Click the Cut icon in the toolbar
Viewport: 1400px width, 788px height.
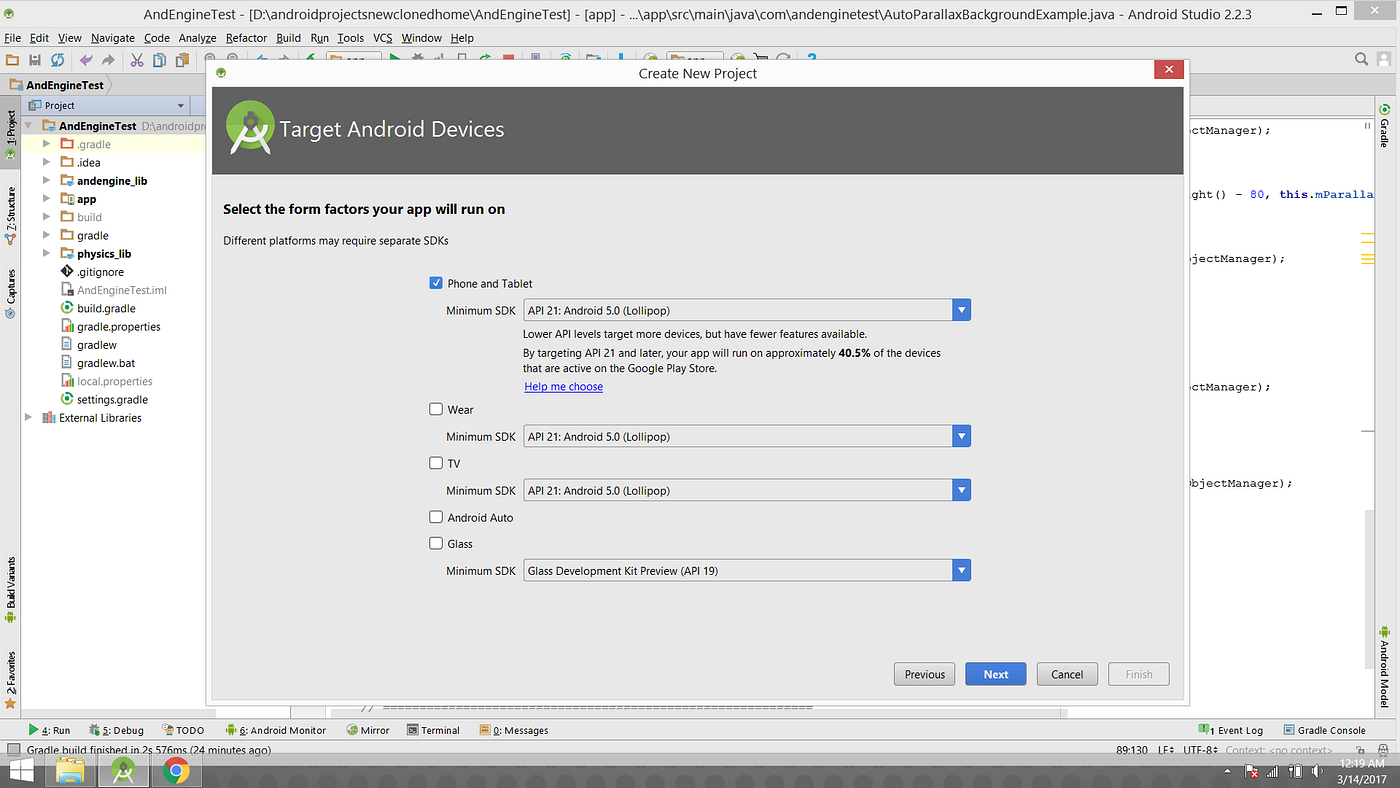coord(136,60)
